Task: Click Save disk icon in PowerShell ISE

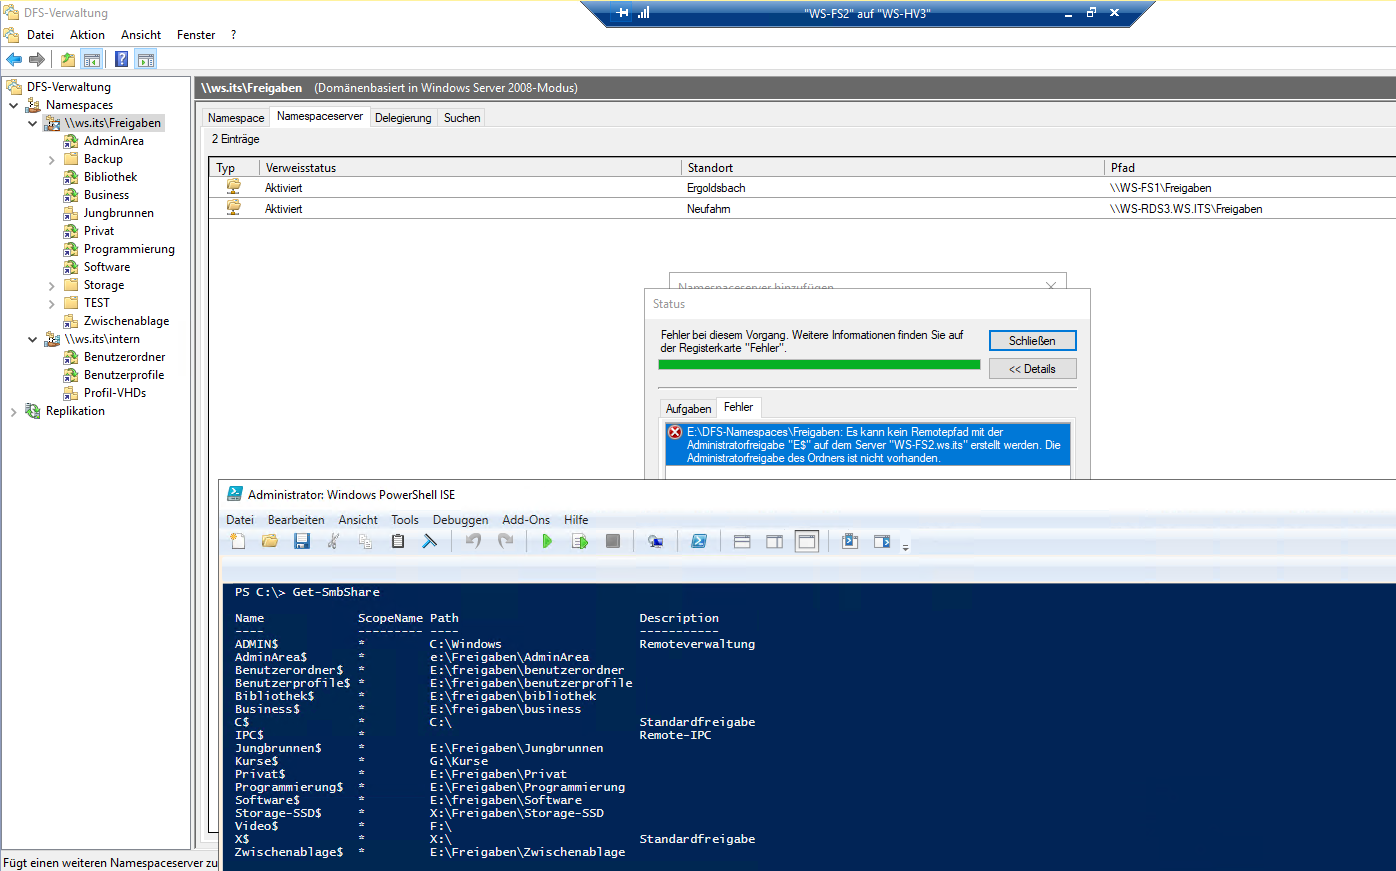Action: [x=302, y=541]
